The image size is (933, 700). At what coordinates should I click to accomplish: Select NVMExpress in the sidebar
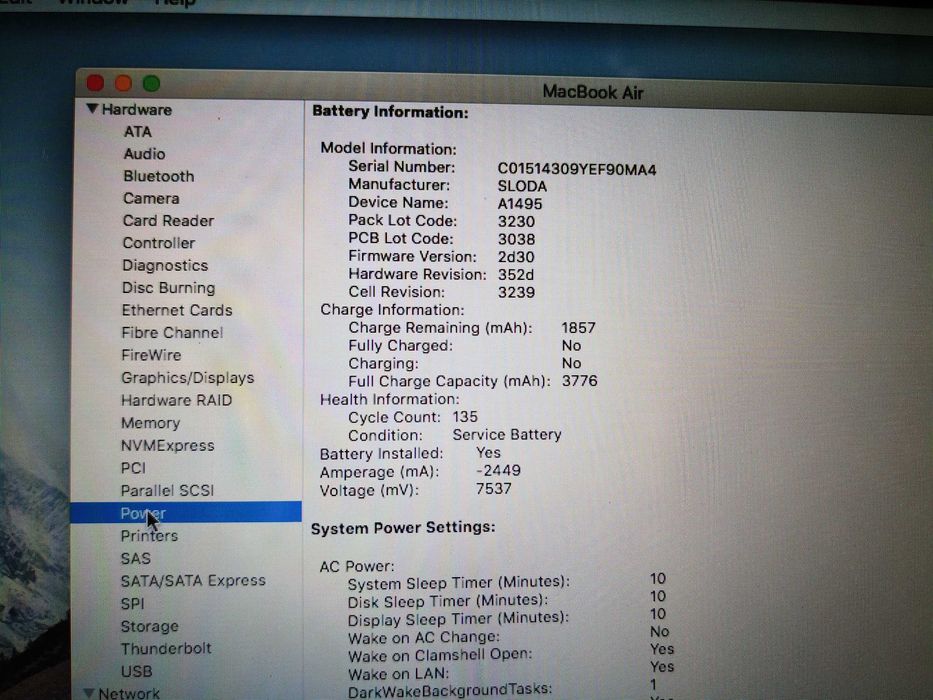(x=167, y=446)
